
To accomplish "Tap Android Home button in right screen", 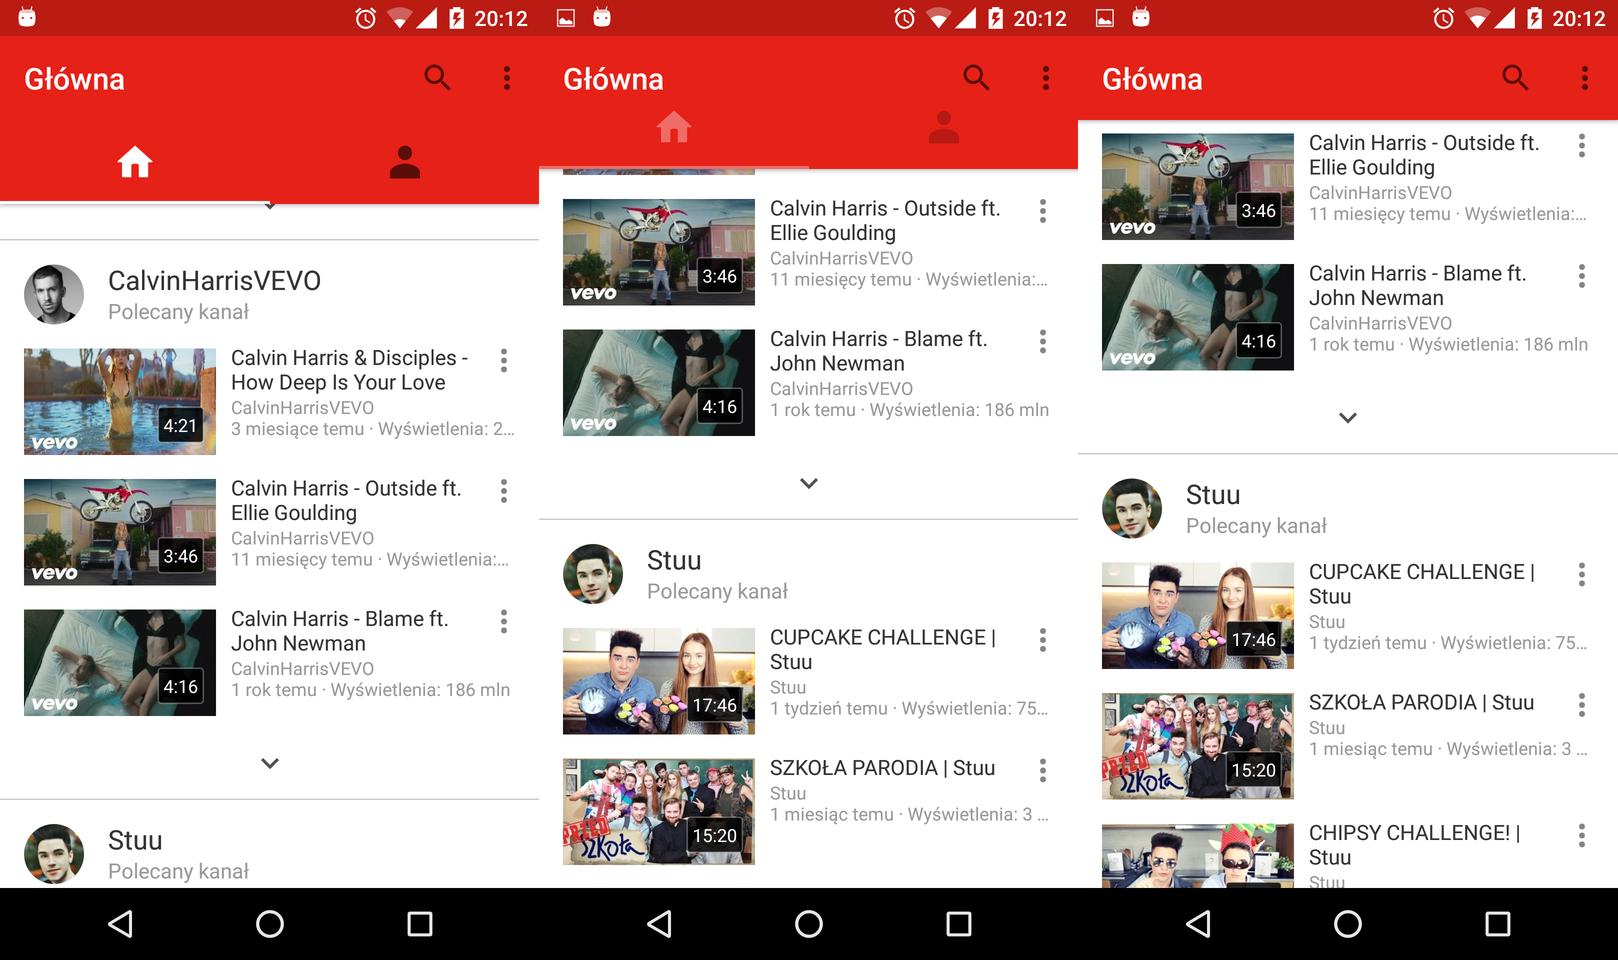I will 1348,924.
